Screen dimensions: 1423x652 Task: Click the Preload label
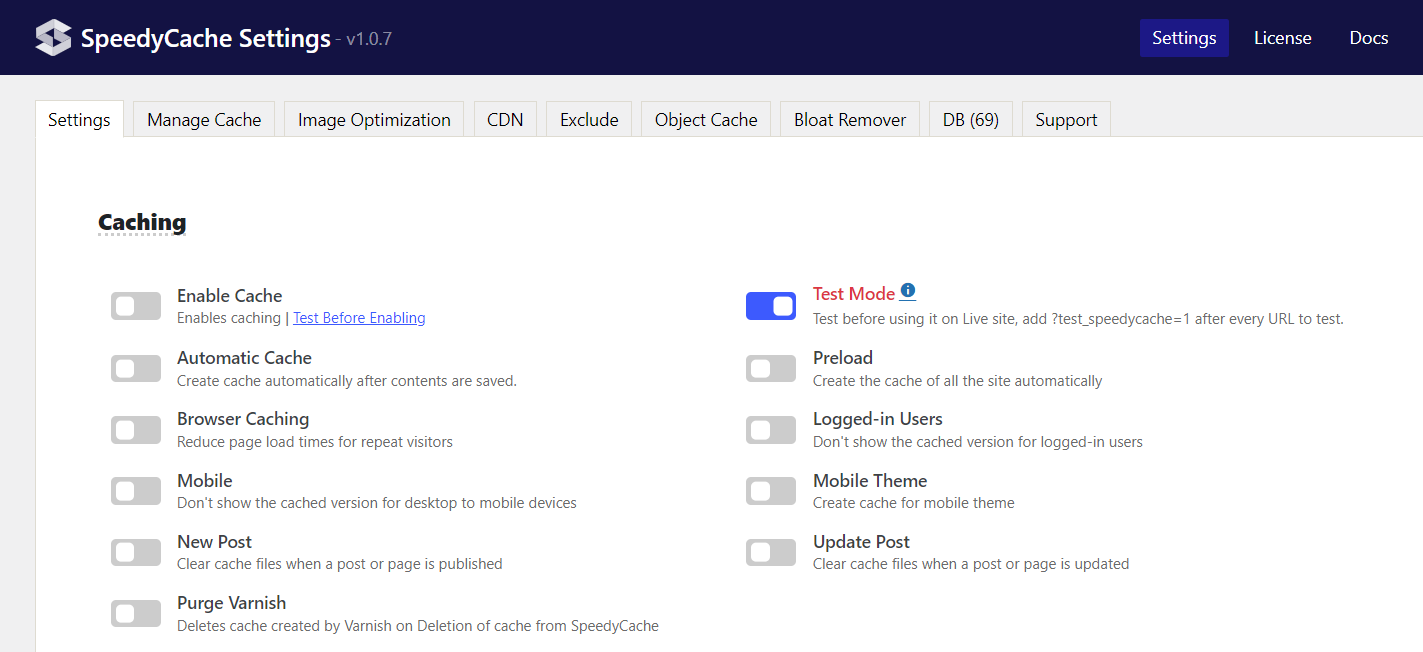[x=843, y=358]
